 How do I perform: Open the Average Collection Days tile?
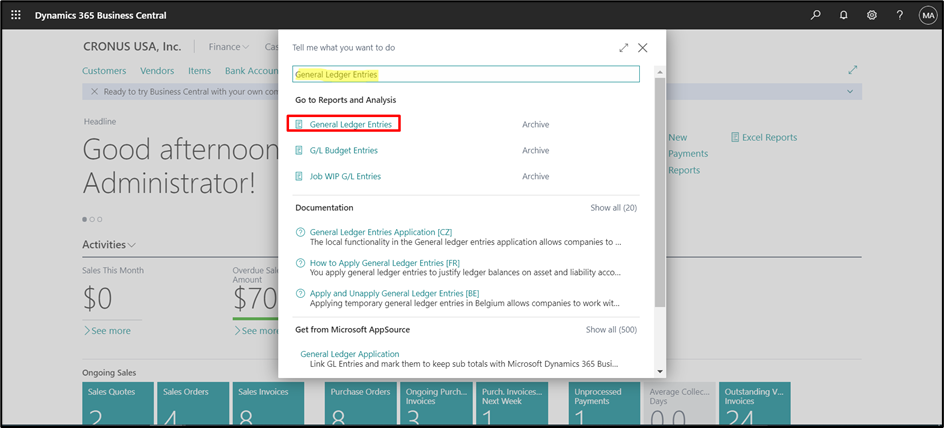tap(680, 405)
